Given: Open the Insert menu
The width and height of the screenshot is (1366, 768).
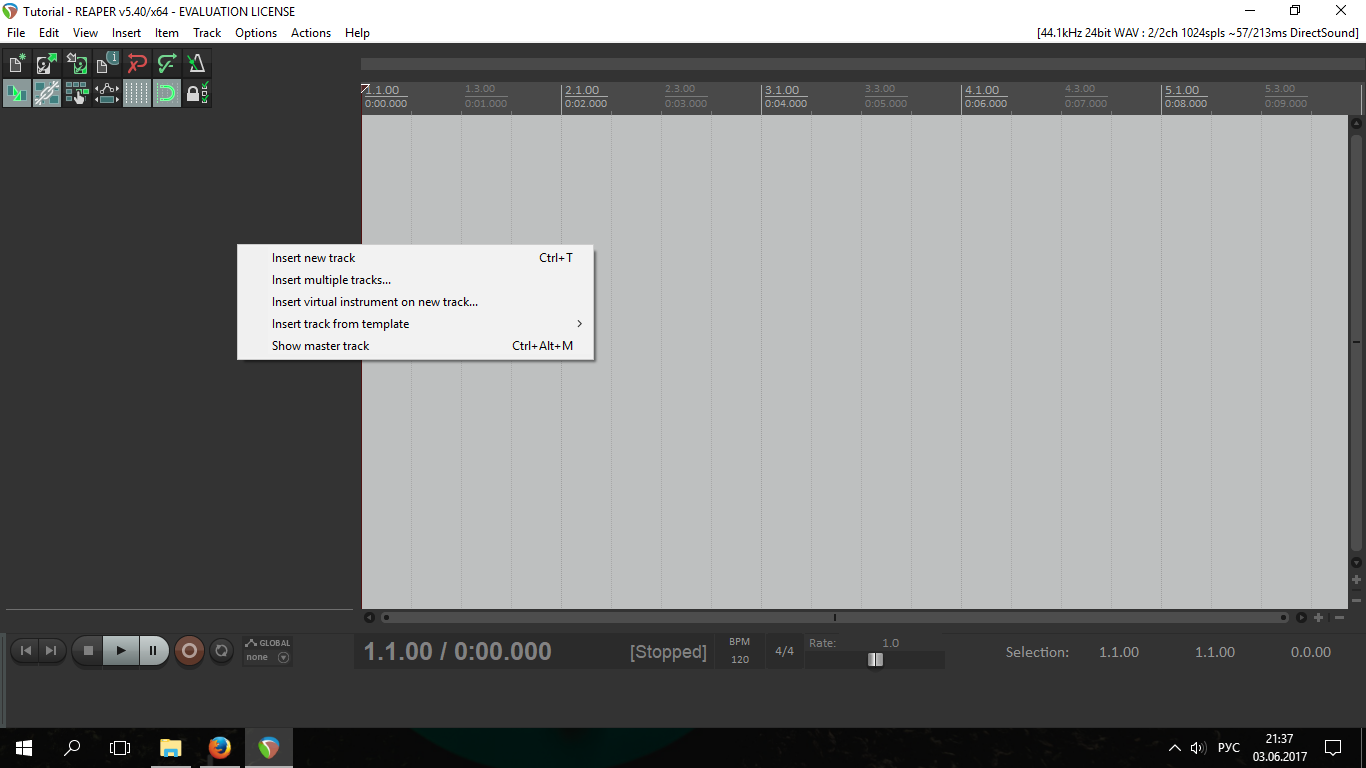Looking at the screenshot, I should point(126,33).
